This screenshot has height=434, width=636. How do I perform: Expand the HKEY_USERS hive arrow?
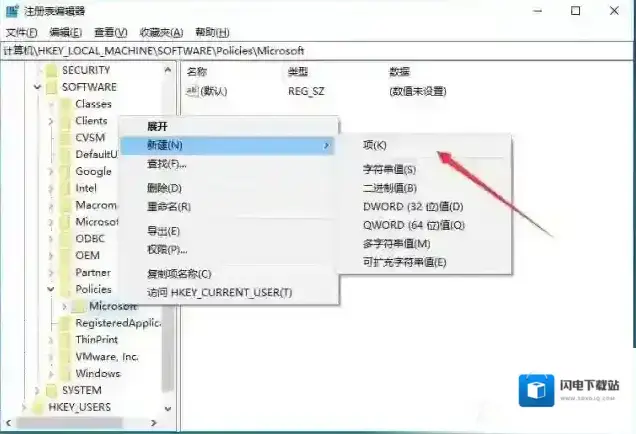coord(24,407)
